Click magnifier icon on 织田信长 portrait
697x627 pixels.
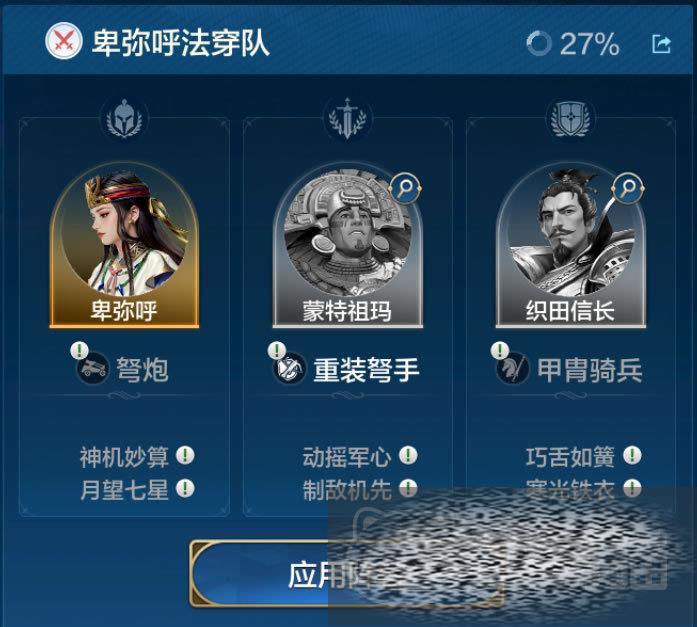tap(628, 188)
